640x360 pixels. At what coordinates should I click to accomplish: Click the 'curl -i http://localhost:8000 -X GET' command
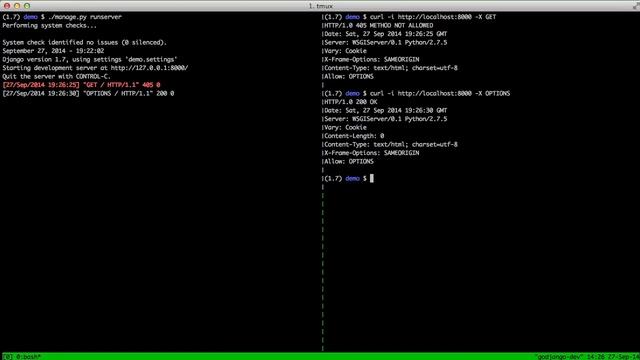point(433,17)
